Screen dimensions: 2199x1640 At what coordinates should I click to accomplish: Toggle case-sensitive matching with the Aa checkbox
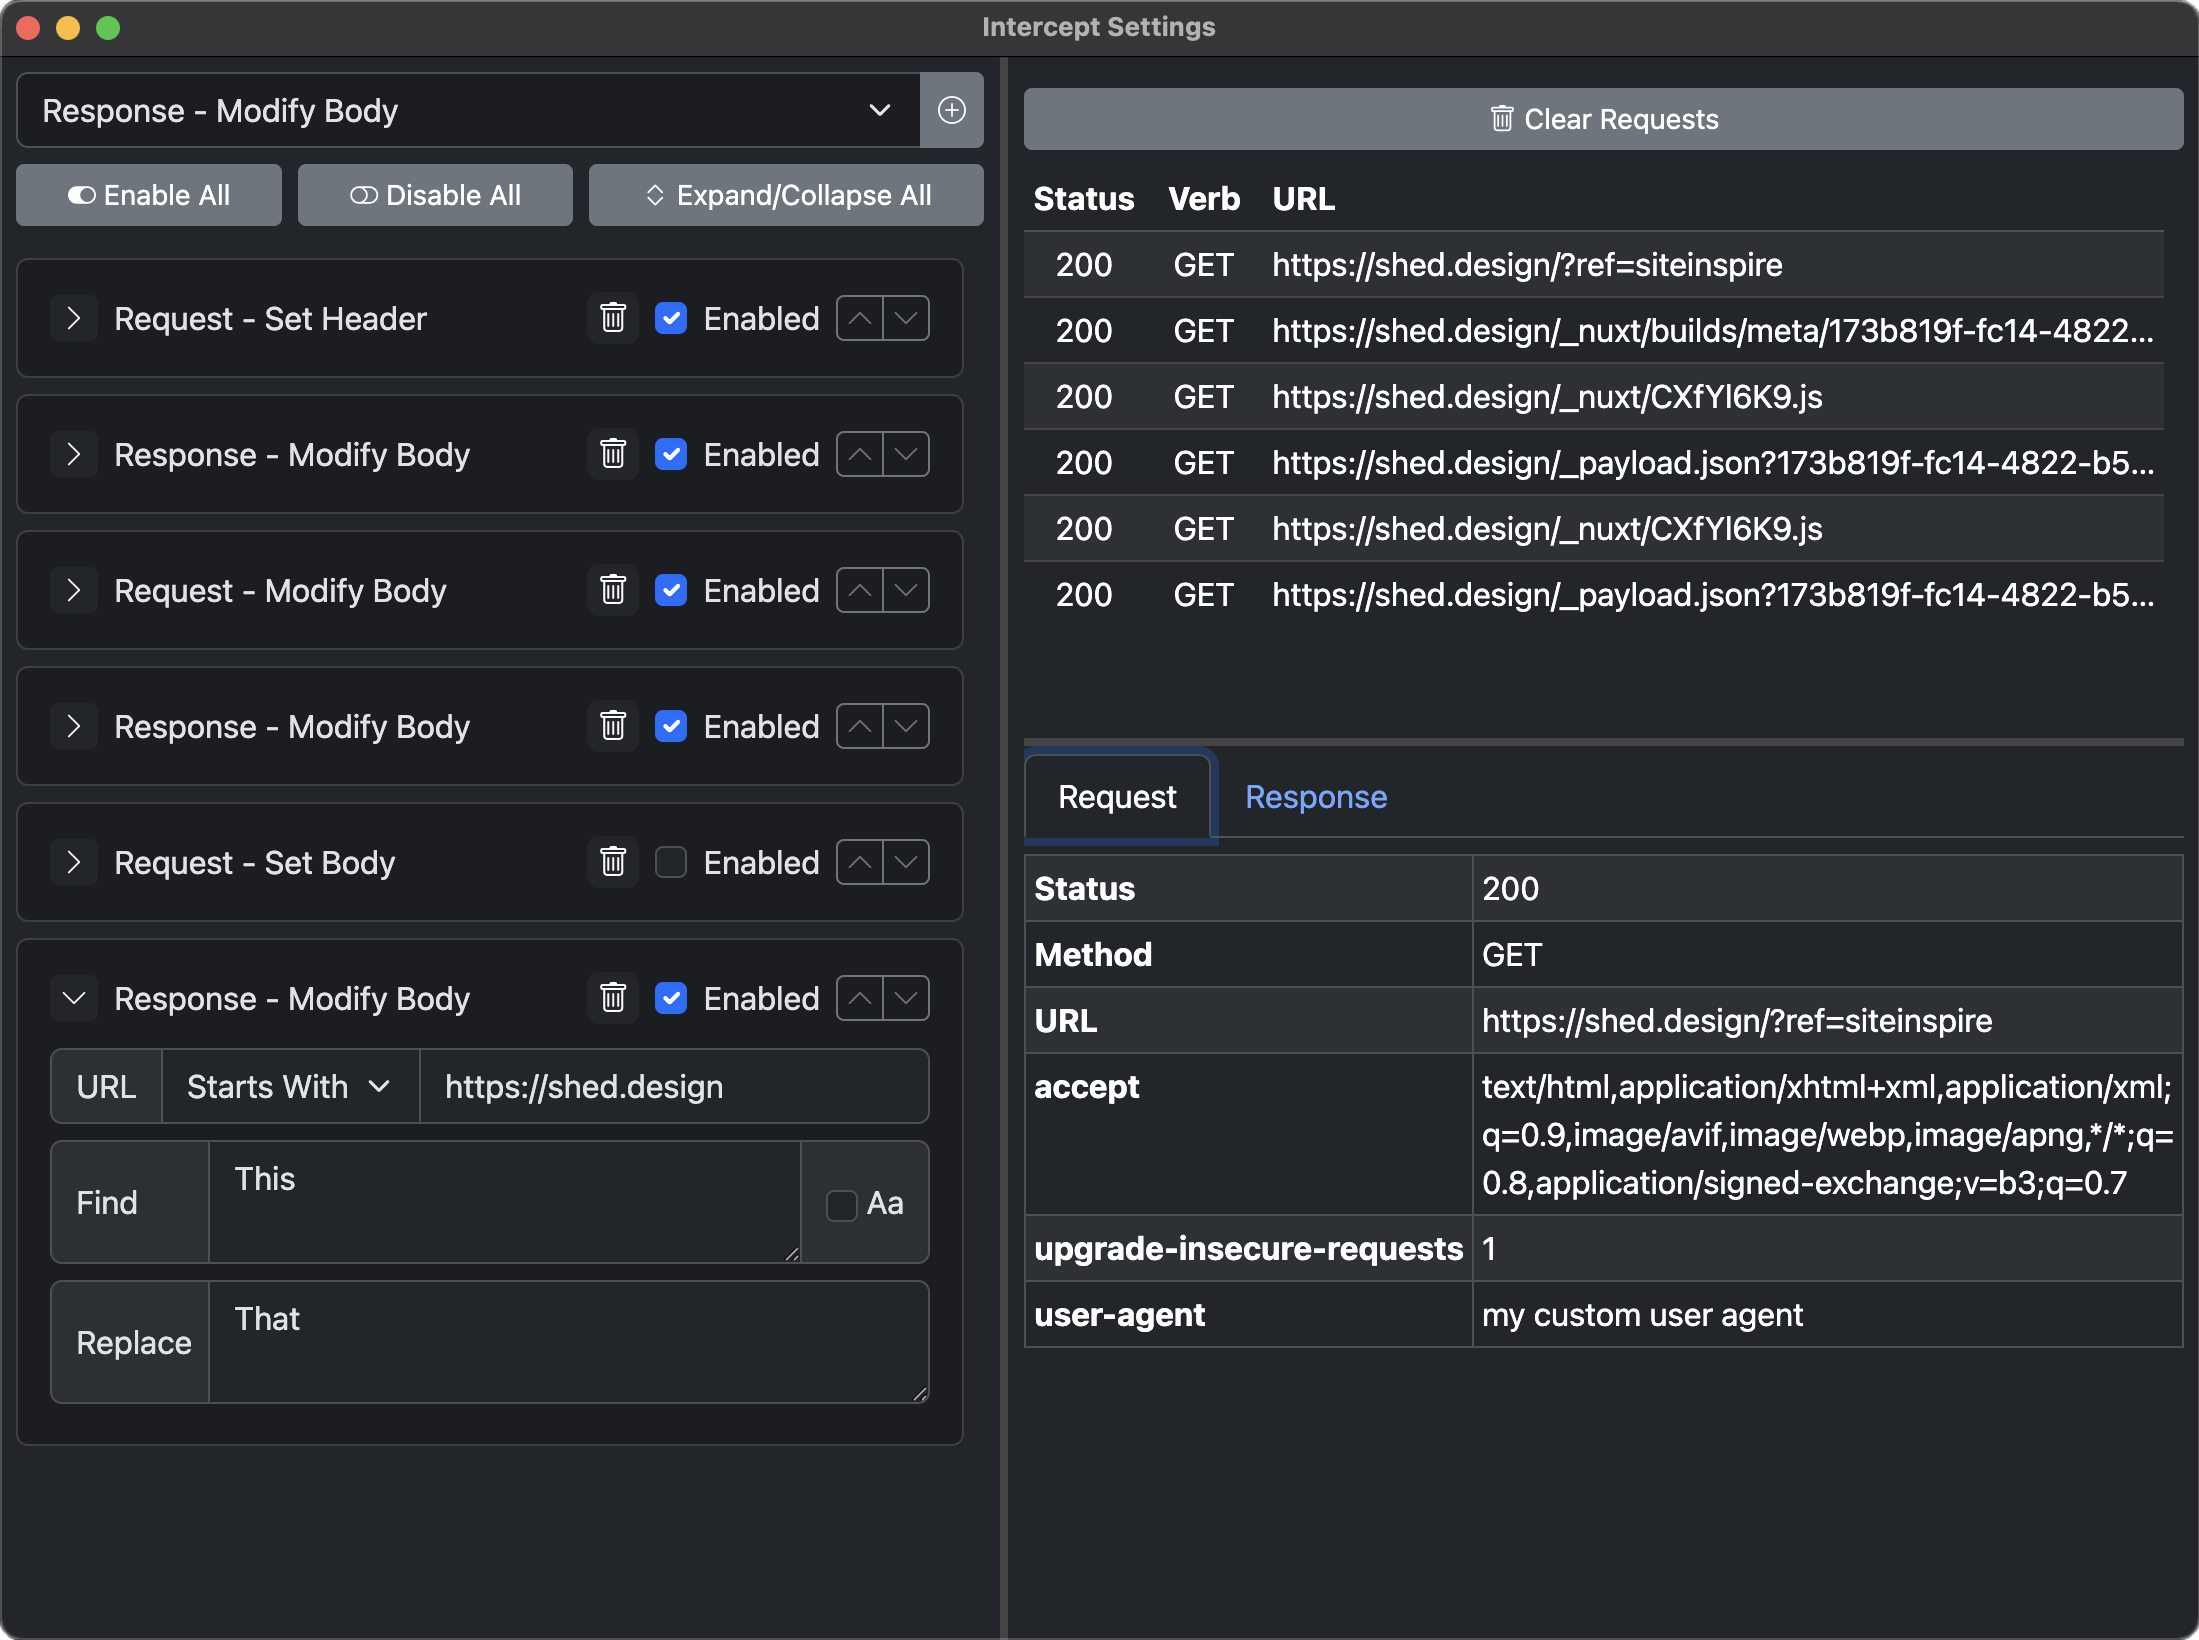pos(840,1203)
